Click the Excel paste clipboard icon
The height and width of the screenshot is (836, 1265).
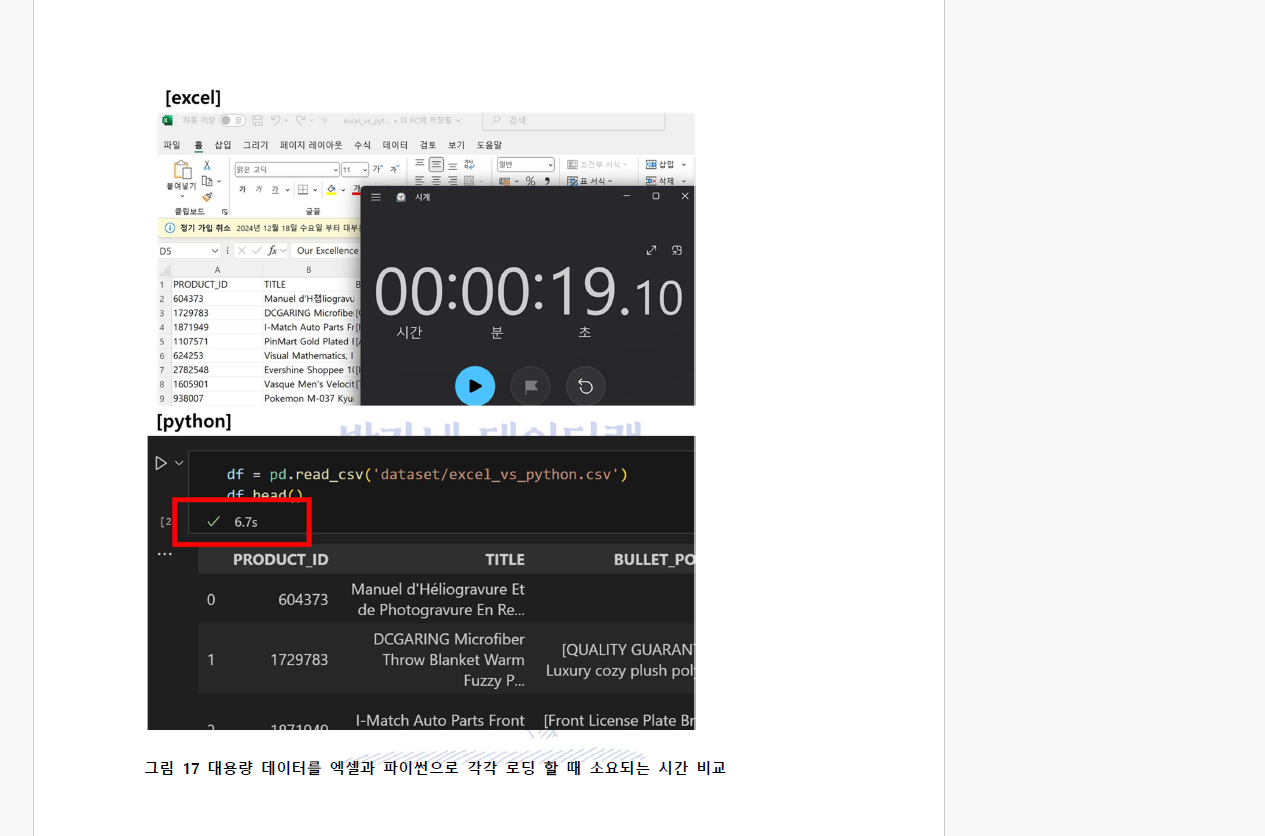pyautogui.click(x=183, y=170)
